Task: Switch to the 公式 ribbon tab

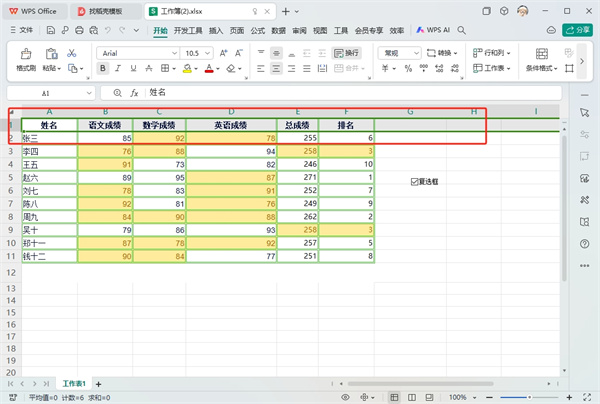Action: click(x=257, y=31)
